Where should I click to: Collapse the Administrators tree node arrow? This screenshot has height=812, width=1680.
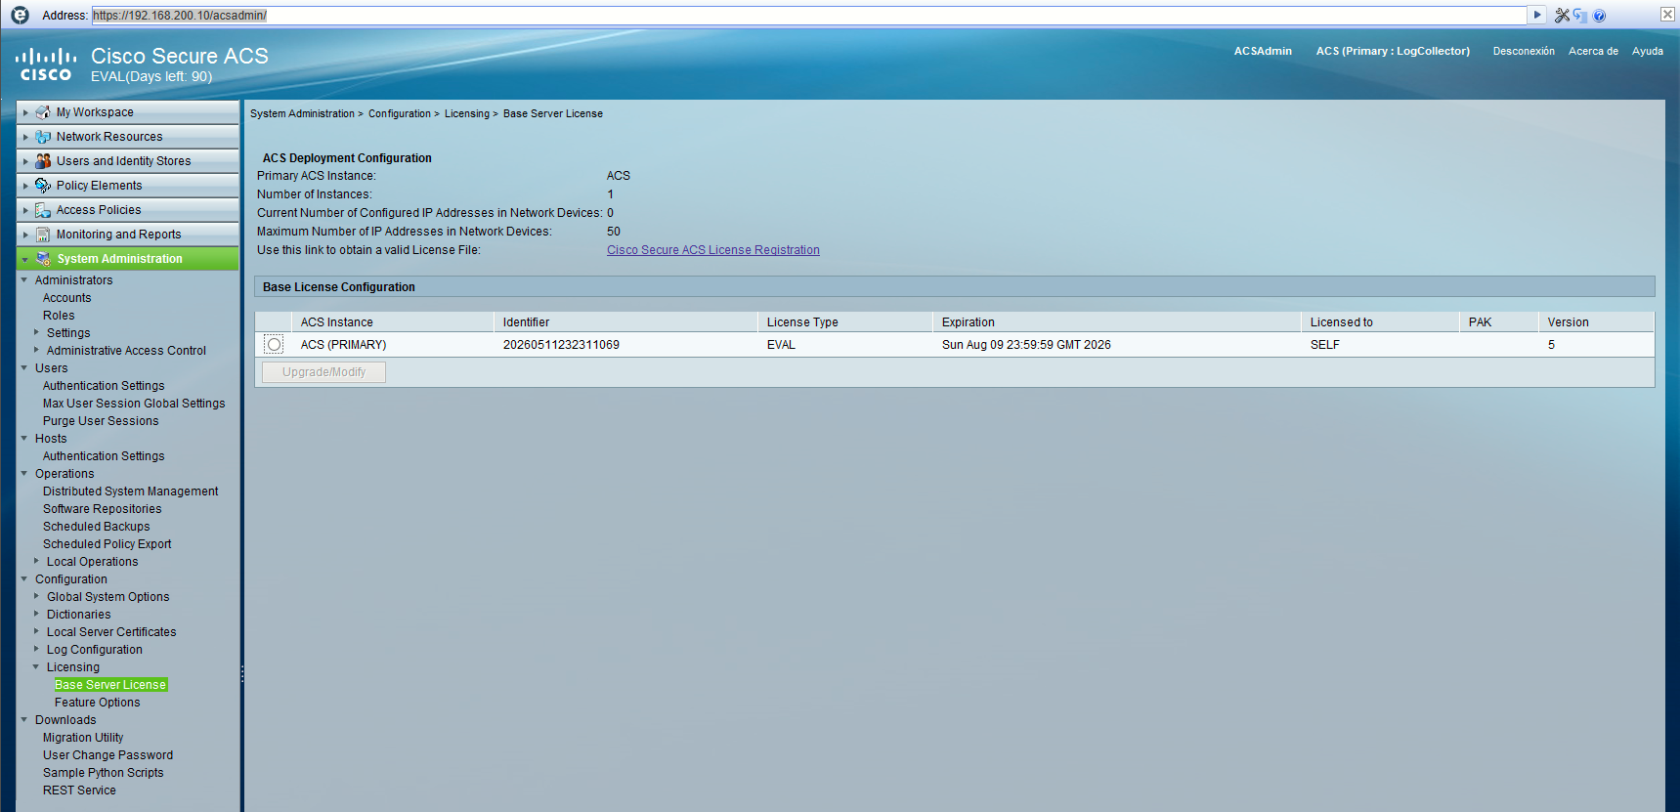(25, 280)
